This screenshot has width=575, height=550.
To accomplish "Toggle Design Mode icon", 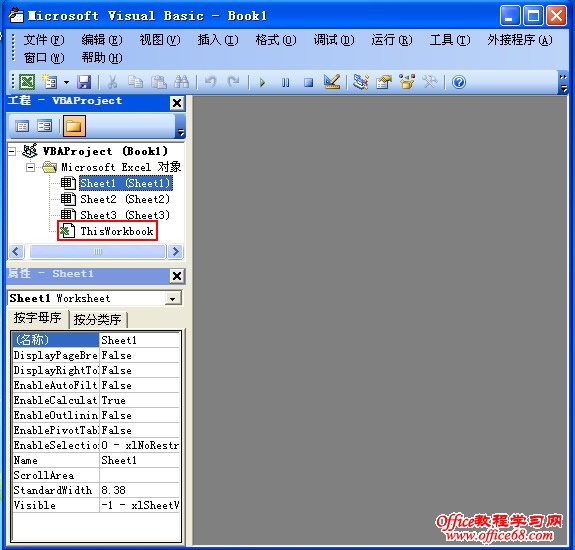I will 332,82.
